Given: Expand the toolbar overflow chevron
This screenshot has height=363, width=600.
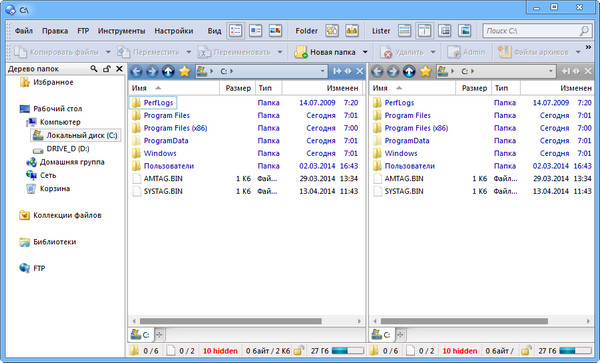Looking at the screenshot, I should point(589,47).
